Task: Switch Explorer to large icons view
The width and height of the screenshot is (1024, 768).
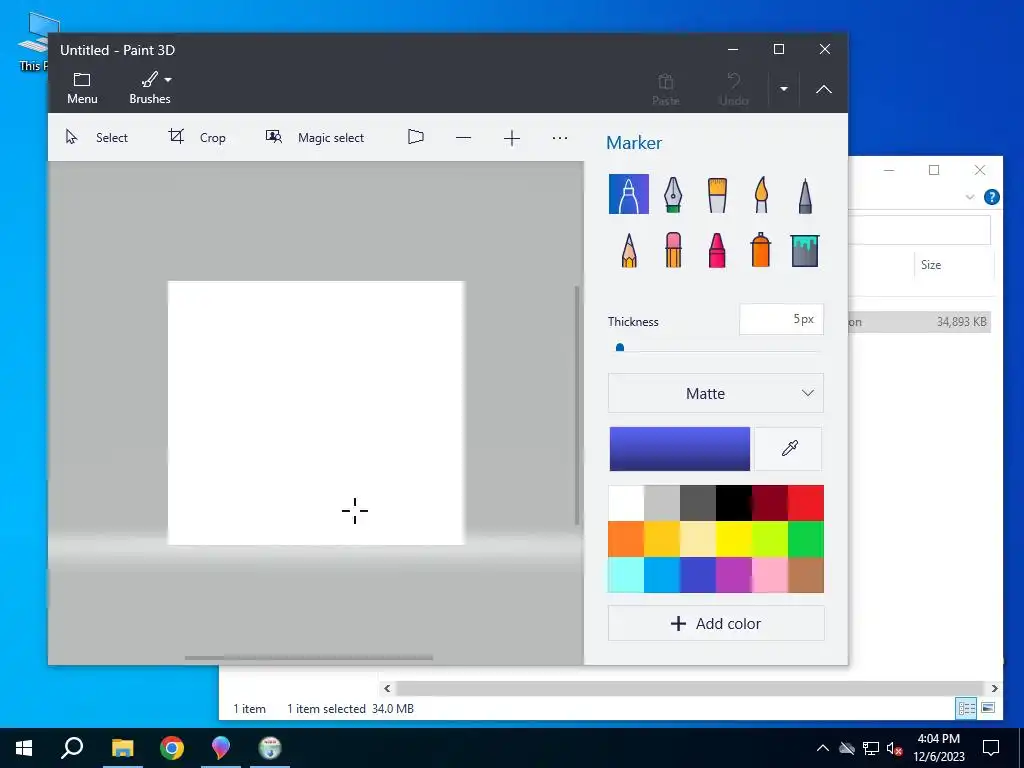Action: pyautogui.click(x=987, y=708)
